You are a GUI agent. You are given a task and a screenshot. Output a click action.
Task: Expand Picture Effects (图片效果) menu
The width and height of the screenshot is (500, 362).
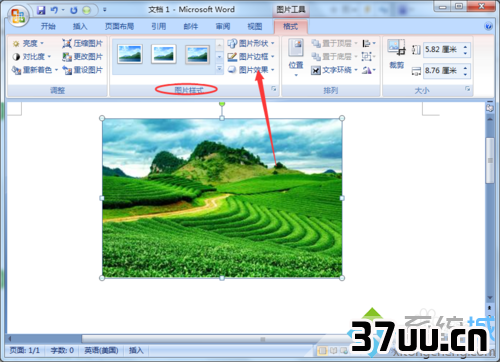click(251, 70)
